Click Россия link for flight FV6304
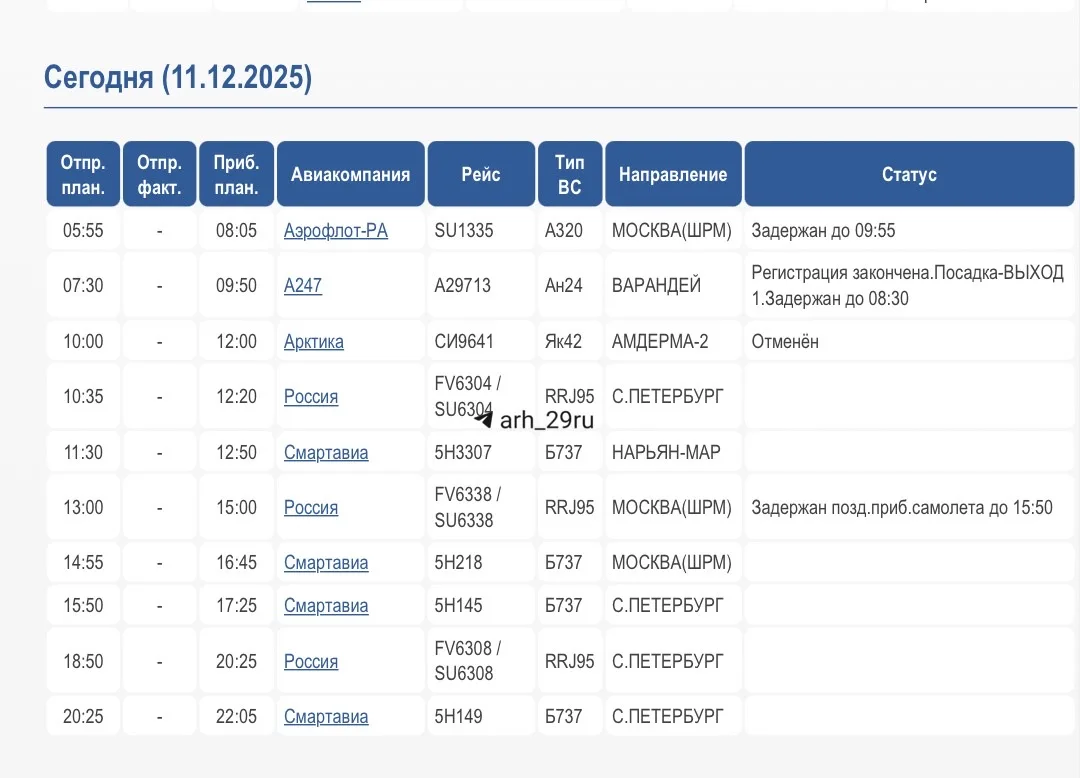 pos(311,397)
